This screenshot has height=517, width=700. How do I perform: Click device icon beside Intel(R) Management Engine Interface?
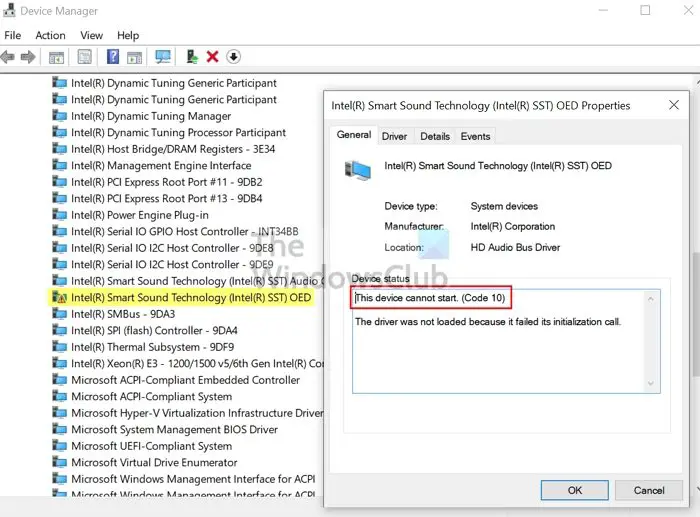click(59, 165)
